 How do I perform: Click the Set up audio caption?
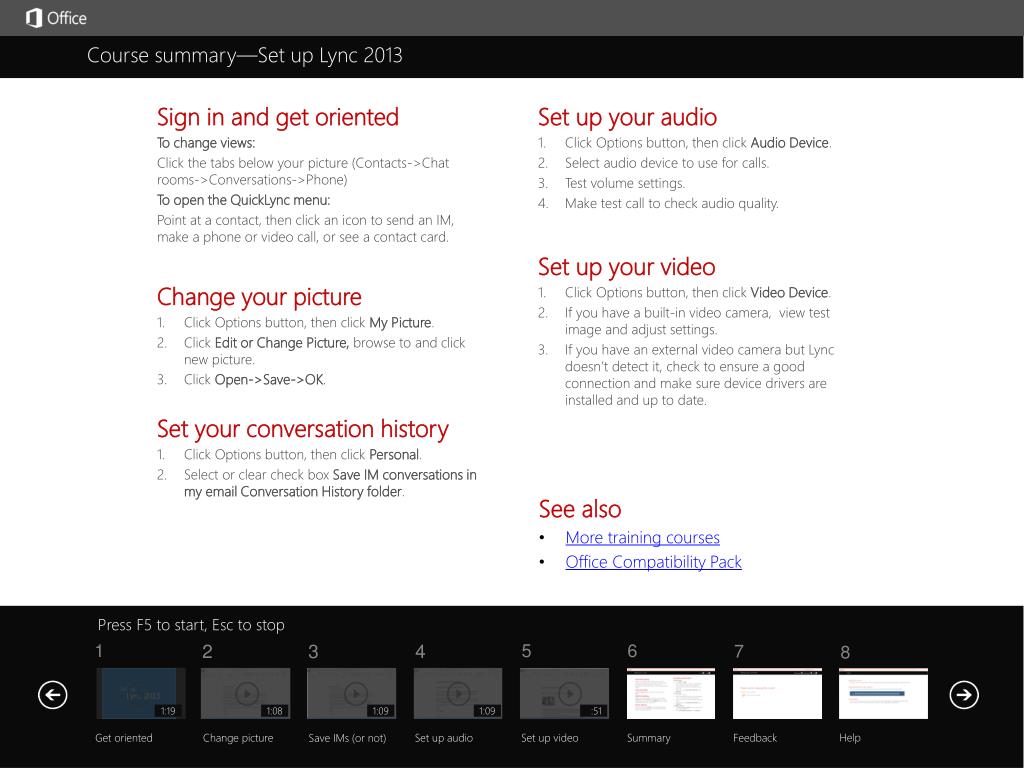click(x=443, y=738)
